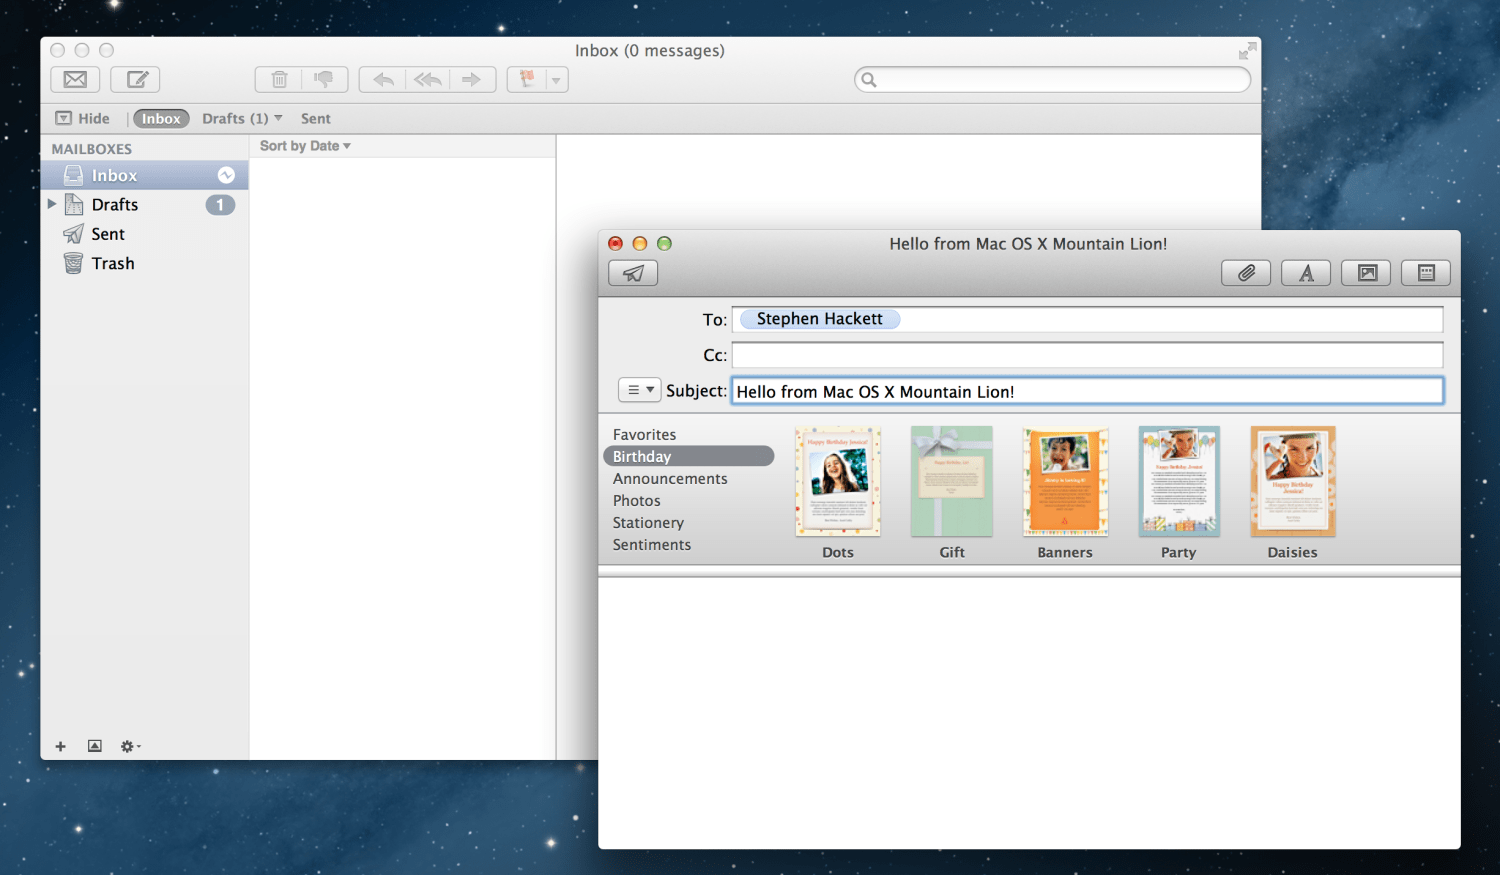
Task: Click the Get Mail envelope icon
Action: (75, 80)
